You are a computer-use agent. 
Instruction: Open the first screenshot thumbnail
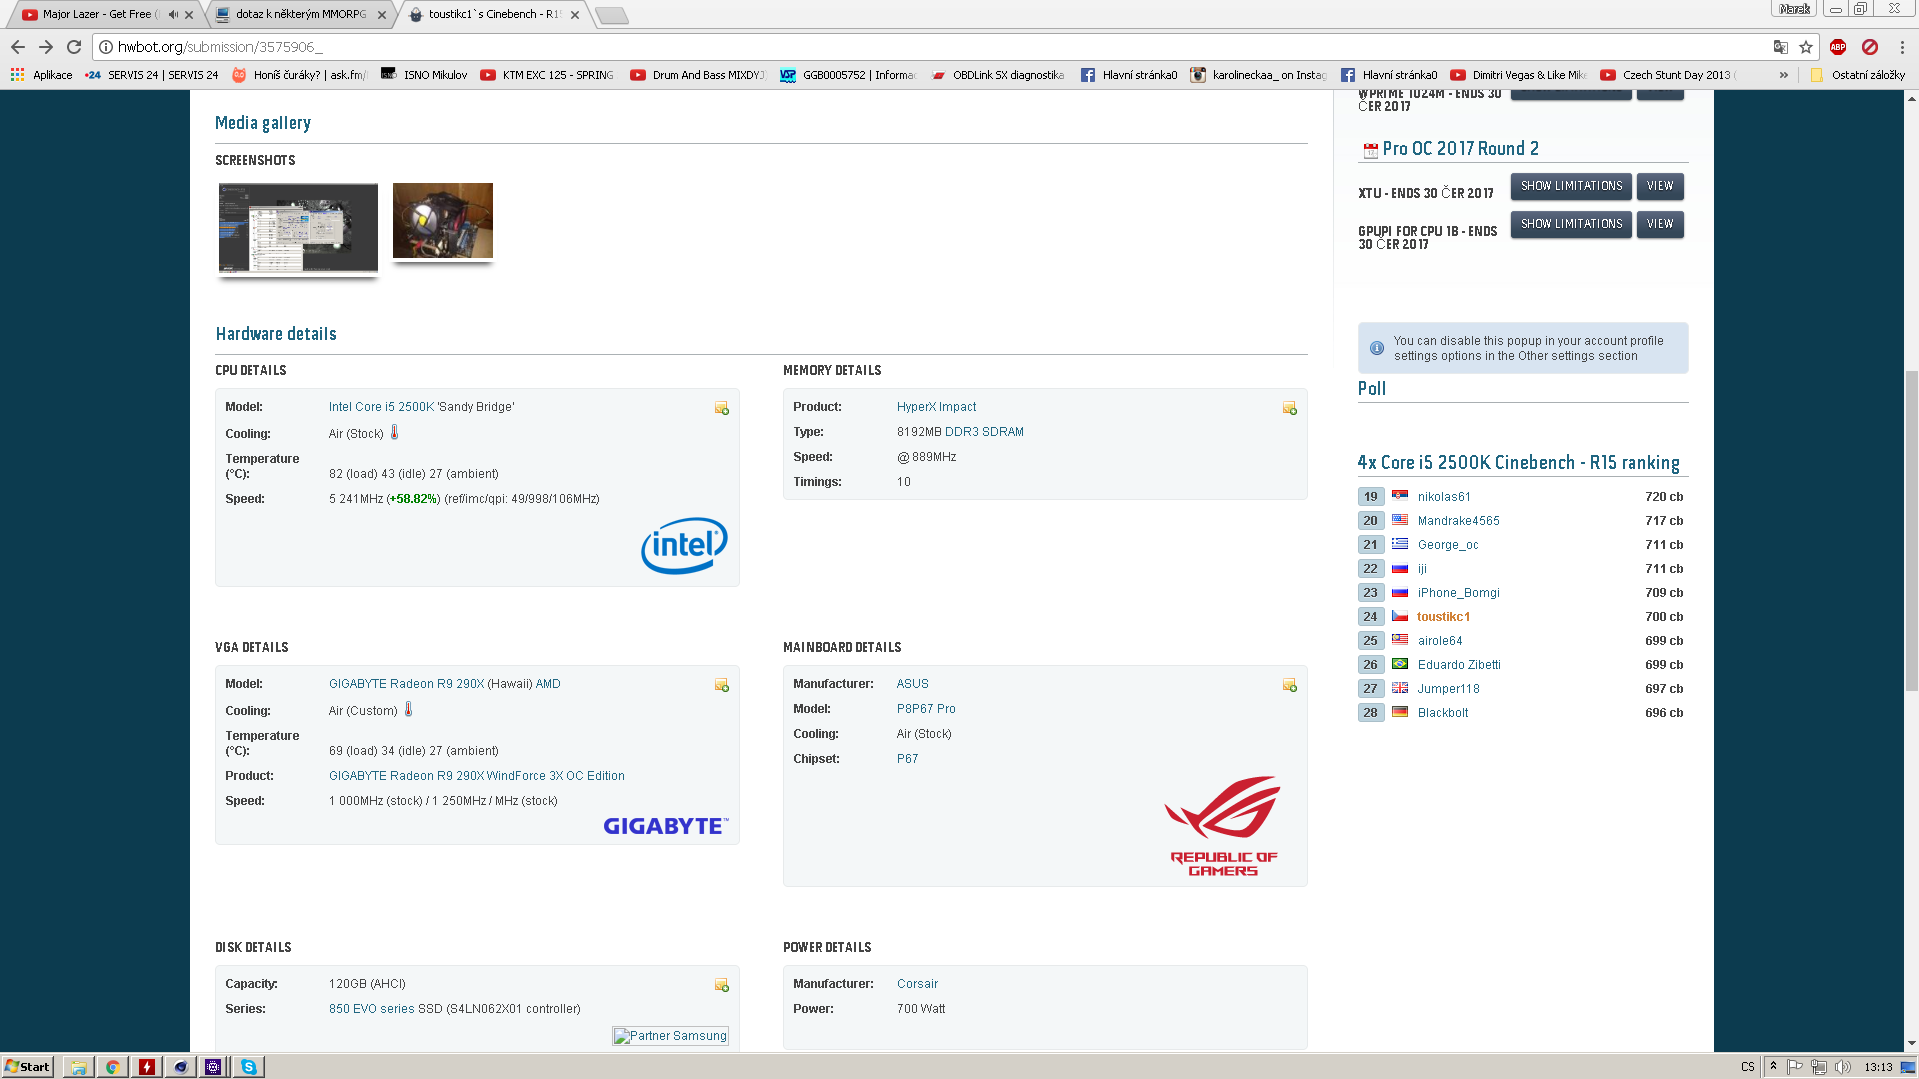[298, 227]
